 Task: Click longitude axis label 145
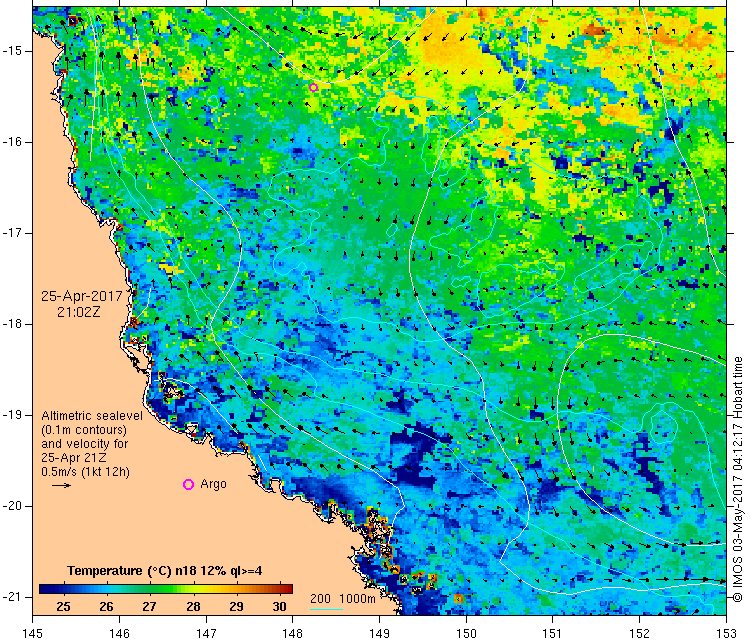click(33, 633)
